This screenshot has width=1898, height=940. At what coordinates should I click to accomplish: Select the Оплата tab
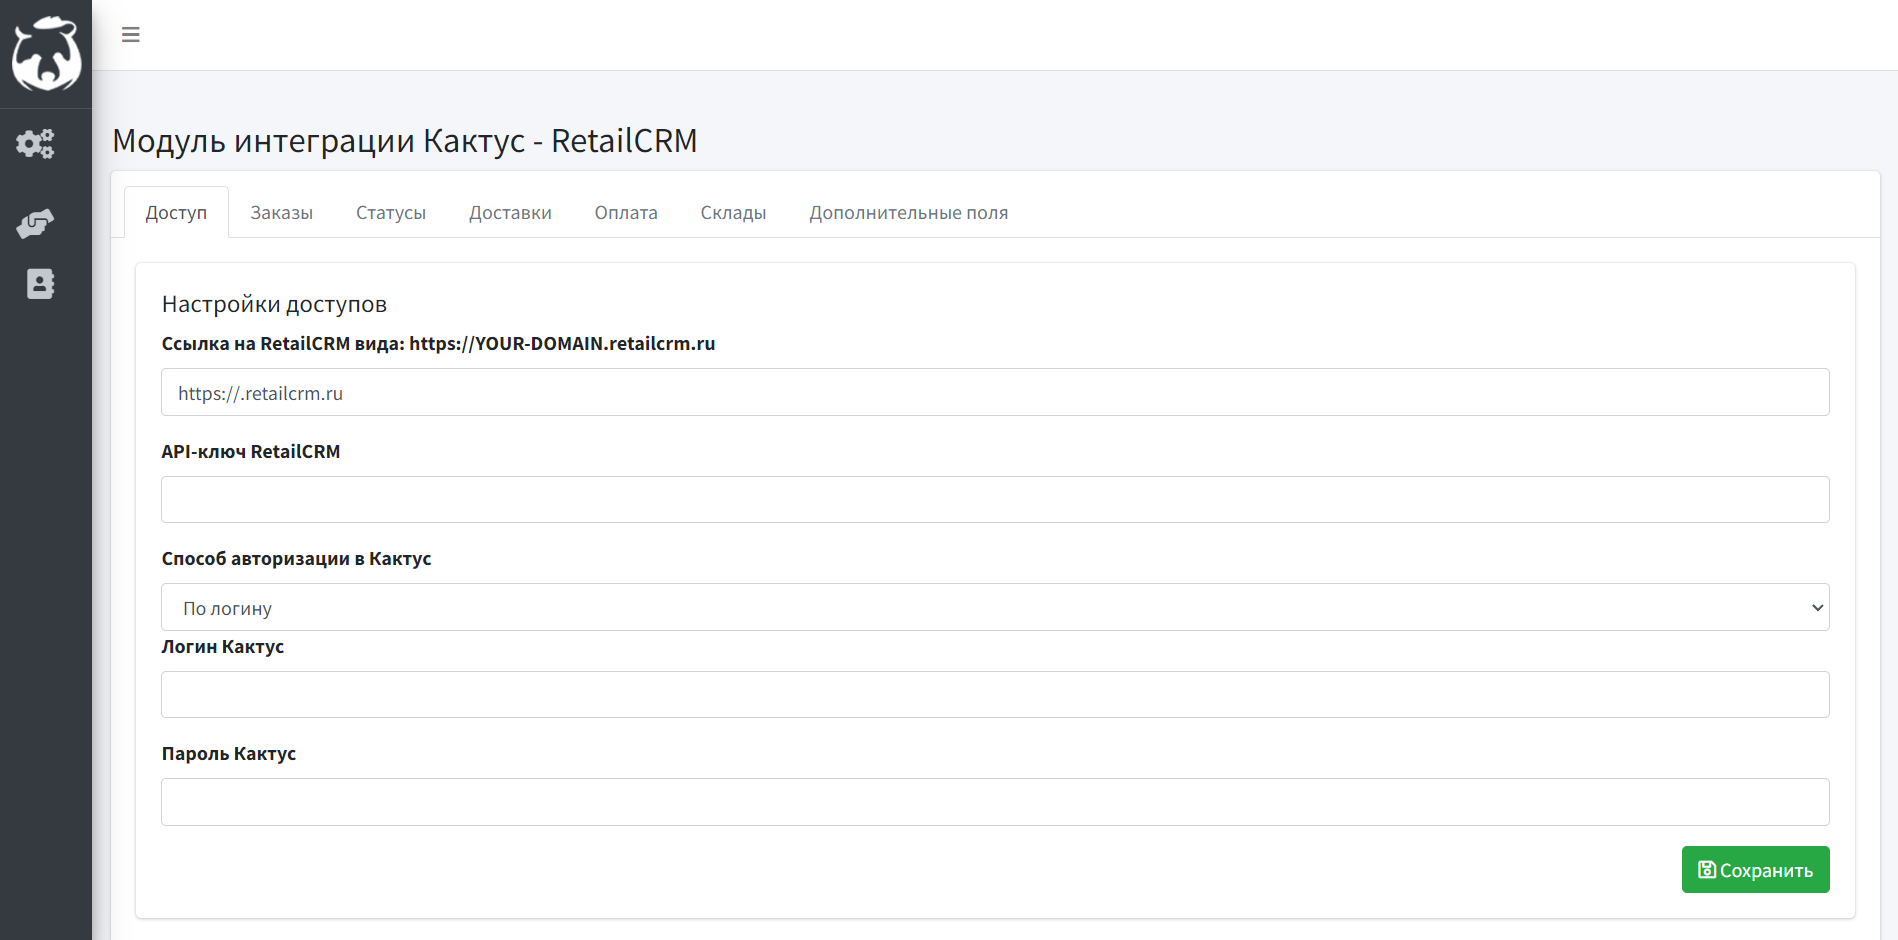tap(626, 212)
